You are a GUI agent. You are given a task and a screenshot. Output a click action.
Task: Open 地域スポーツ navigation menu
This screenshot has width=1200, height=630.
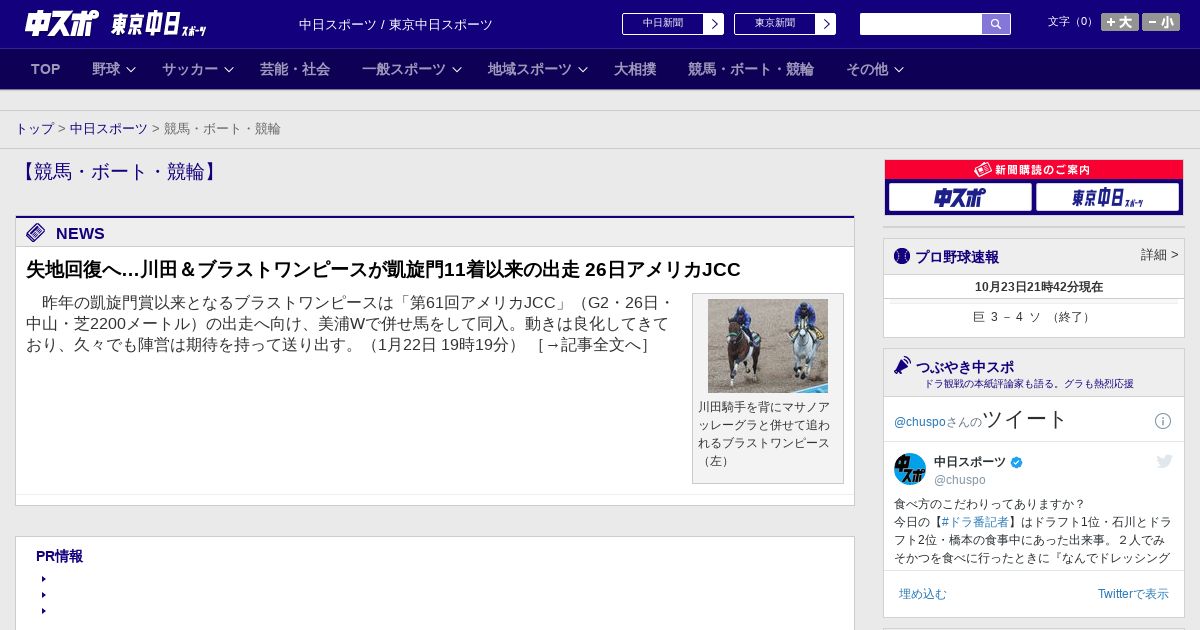pyautogui.click(x=530, y=69)
